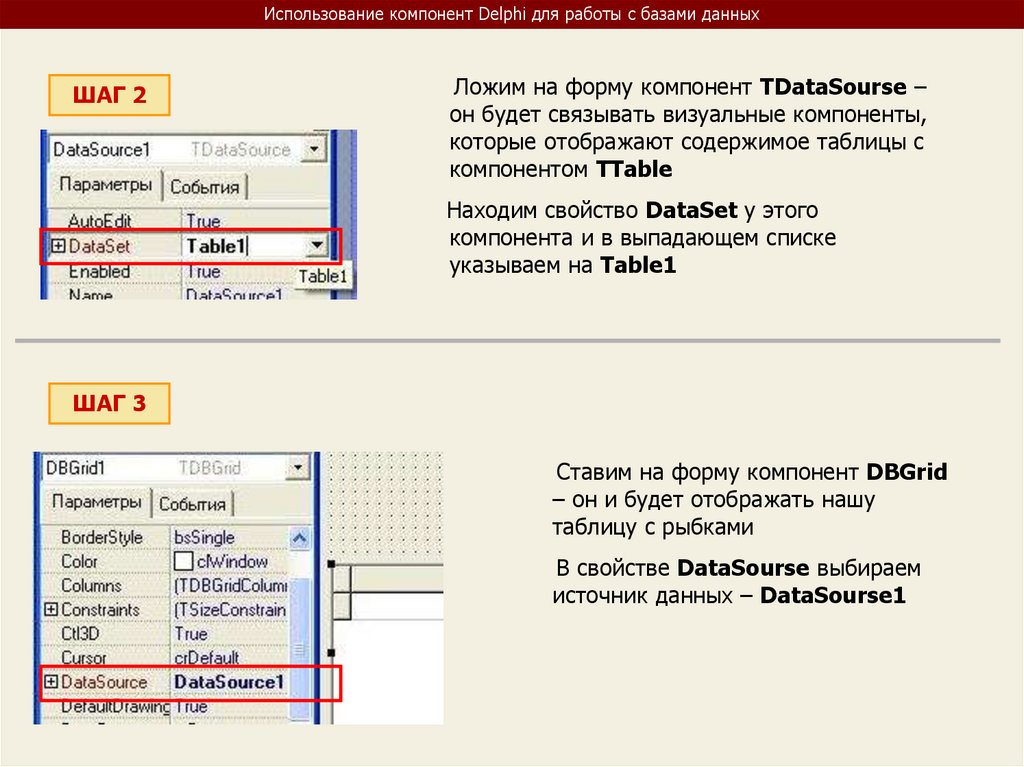Select the Ctl3D property row
1024x767 pixels.
click(x=165, y=634)
